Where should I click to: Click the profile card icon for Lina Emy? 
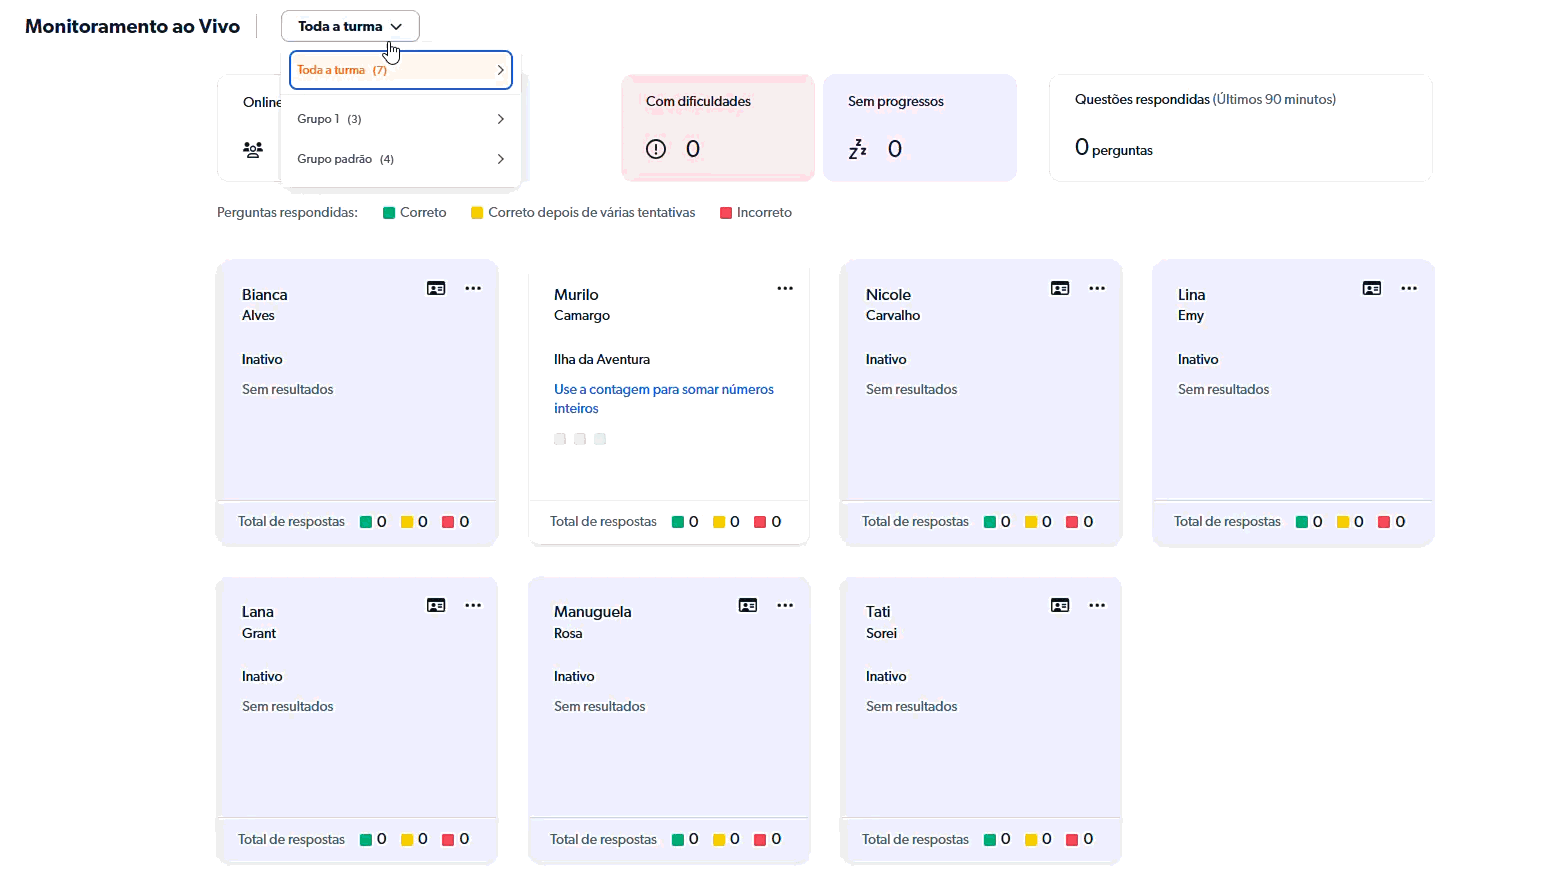click(x=1372, y=289)
